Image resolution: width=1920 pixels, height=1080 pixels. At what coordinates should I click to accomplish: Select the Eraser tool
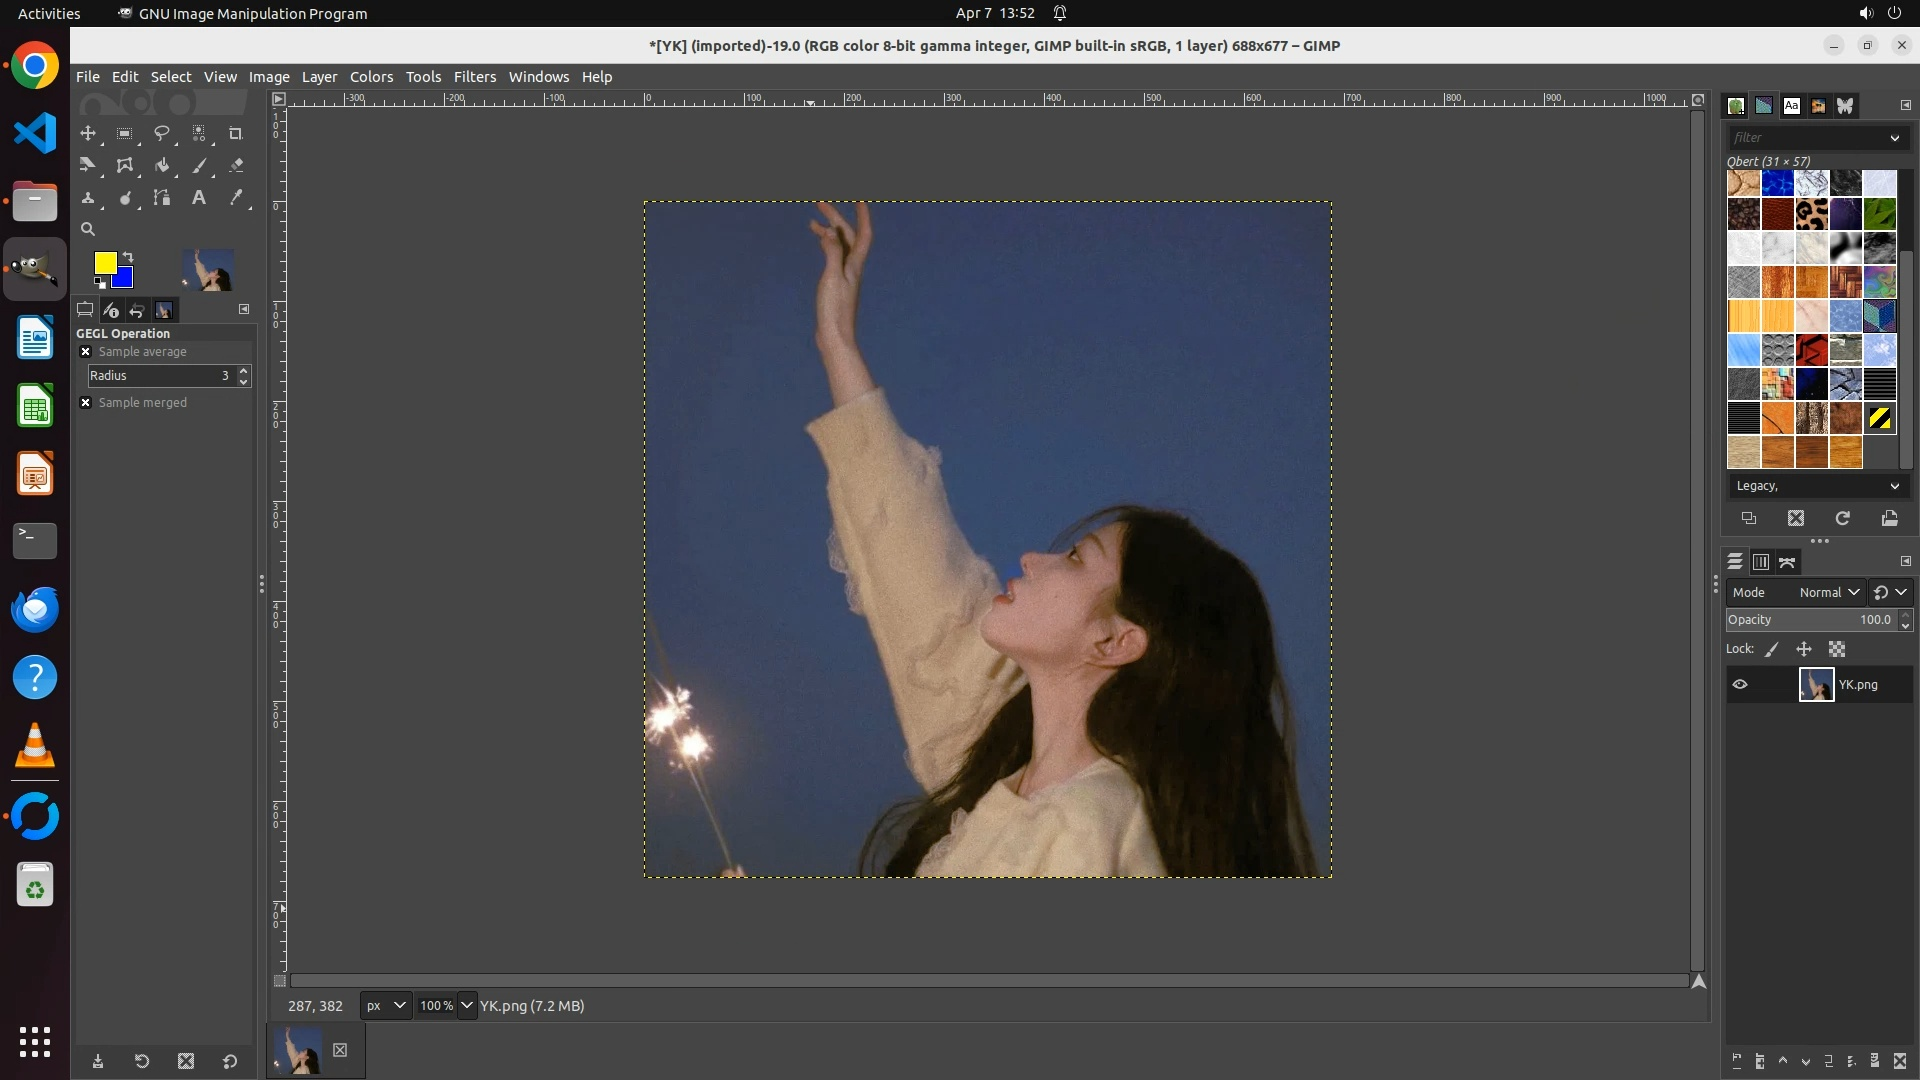click(236, 166)
